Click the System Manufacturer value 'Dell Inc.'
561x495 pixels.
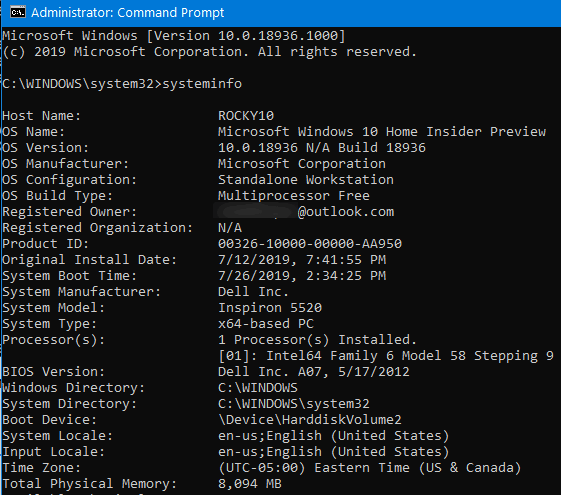253,292
